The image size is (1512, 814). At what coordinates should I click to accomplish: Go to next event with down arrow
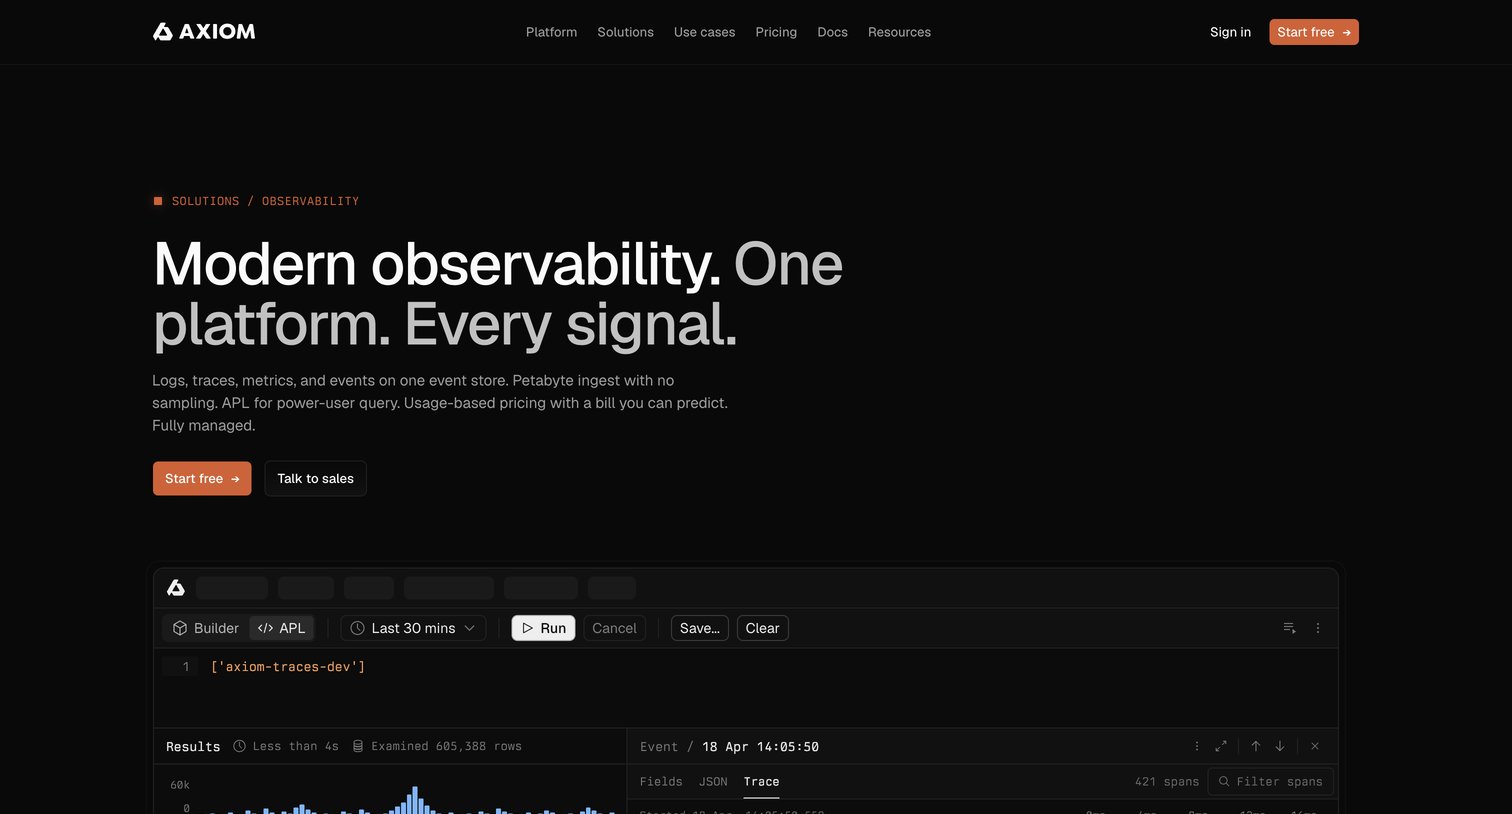(1280, 746)
